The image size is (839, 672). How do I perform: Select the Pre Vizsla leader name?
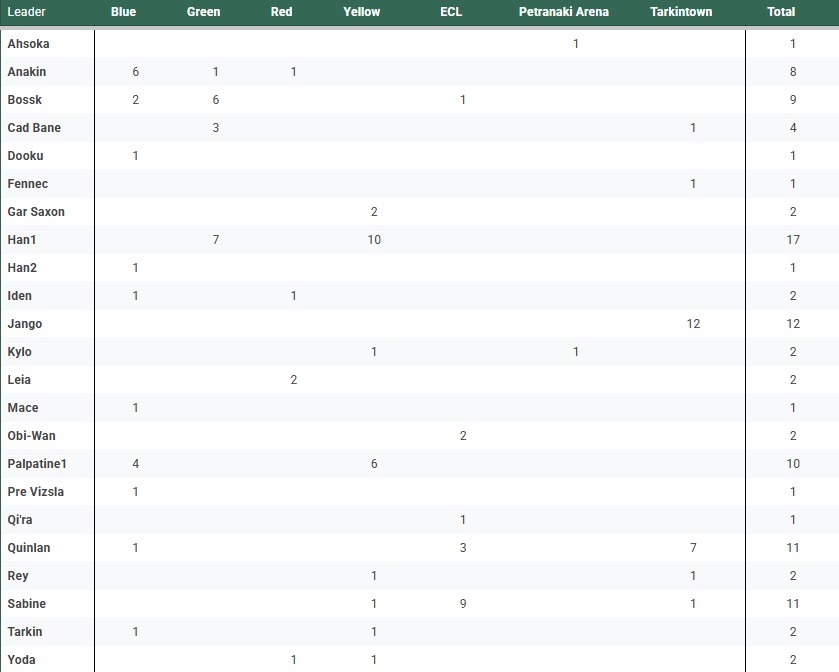tap(36, 492)
